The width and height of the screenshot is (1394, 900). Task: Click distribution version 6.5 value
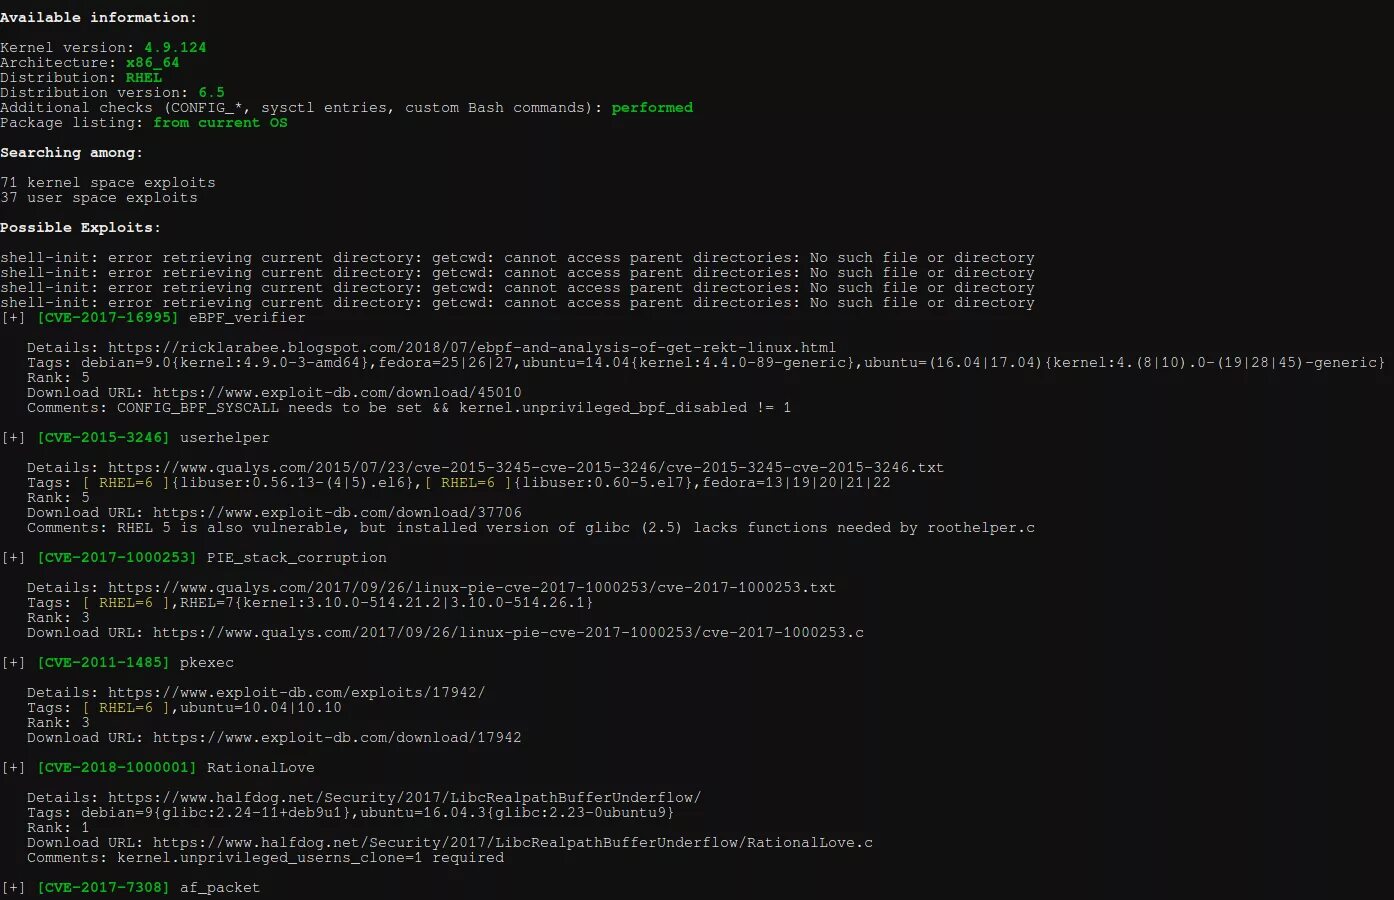[211, 92]
